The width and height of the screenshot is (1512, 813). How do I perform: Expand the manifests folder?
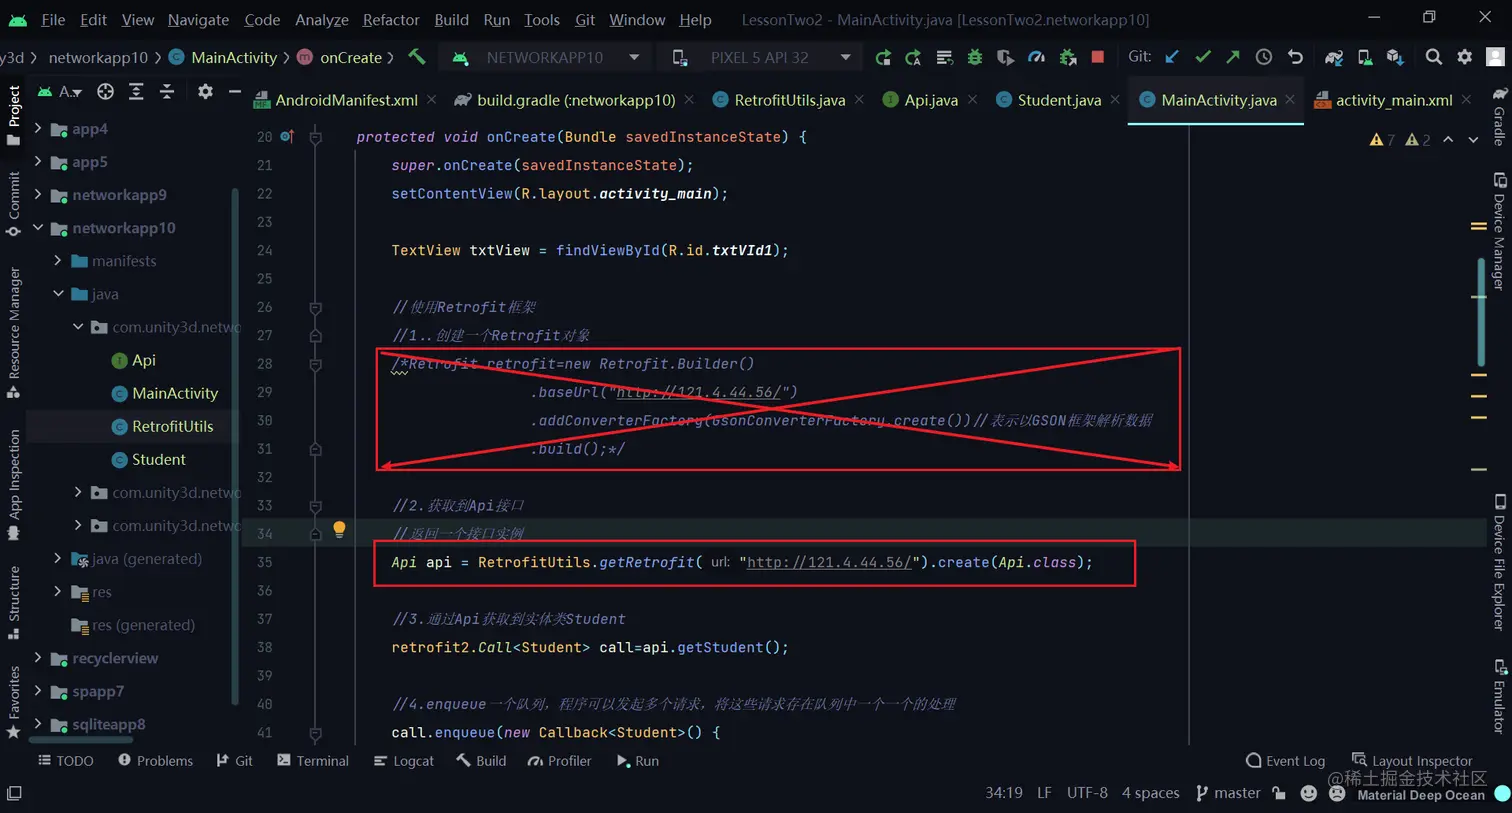[58, 261]
